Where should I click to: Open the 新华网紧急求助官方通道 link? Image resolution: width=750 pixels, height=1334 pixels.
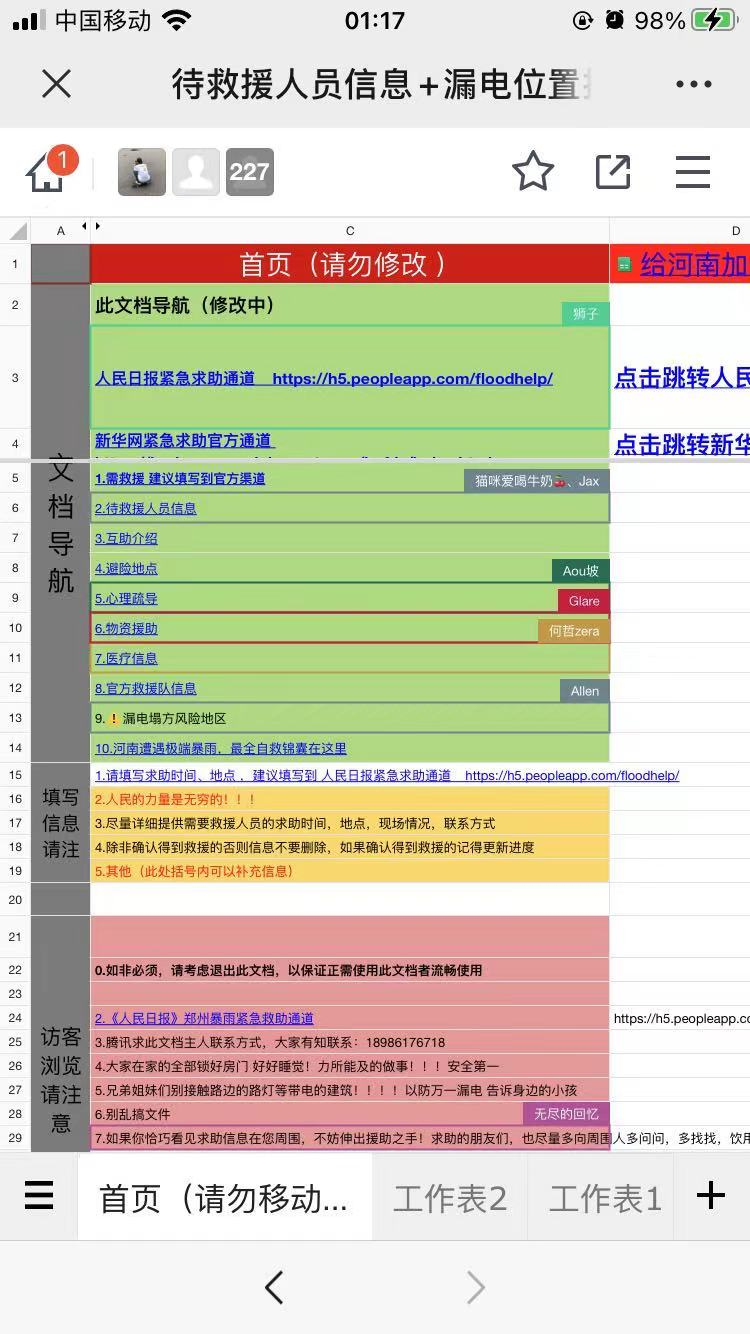(x=183, y=440)
